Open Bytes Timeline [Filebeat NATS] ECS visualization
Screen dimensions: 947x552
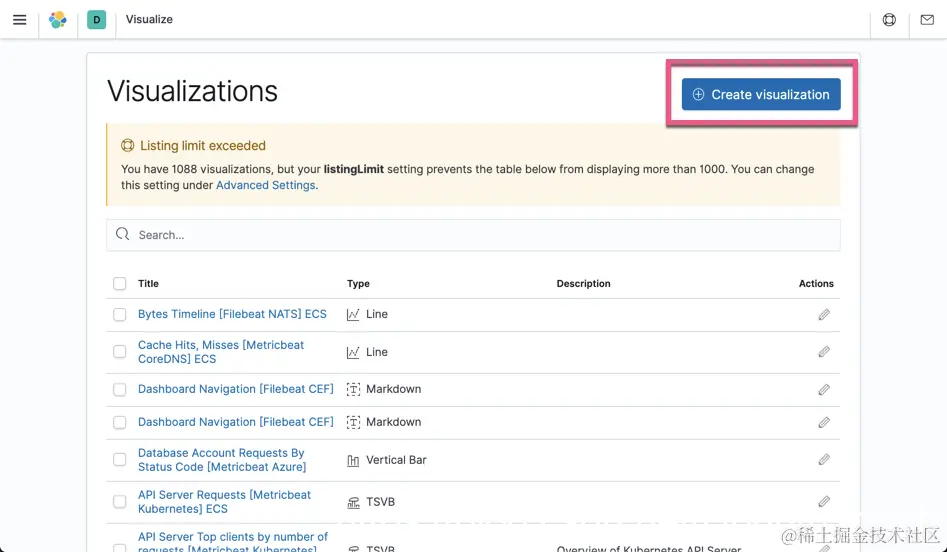232,314
